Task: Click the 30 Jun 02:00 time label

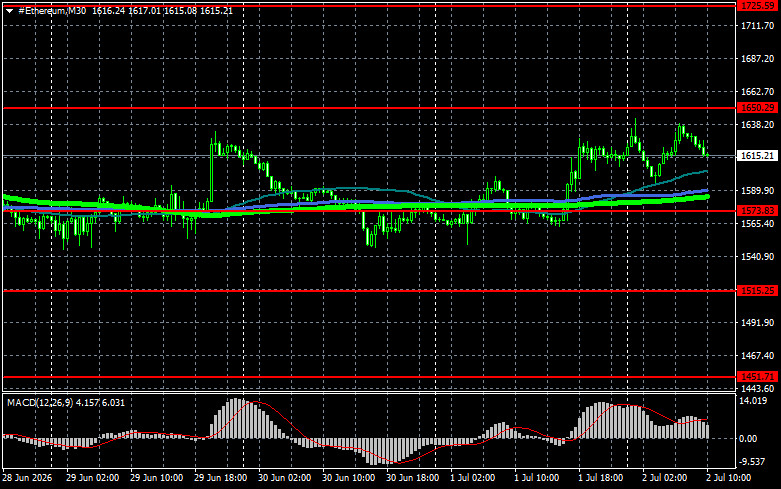Action: click(x=284, y=478)
